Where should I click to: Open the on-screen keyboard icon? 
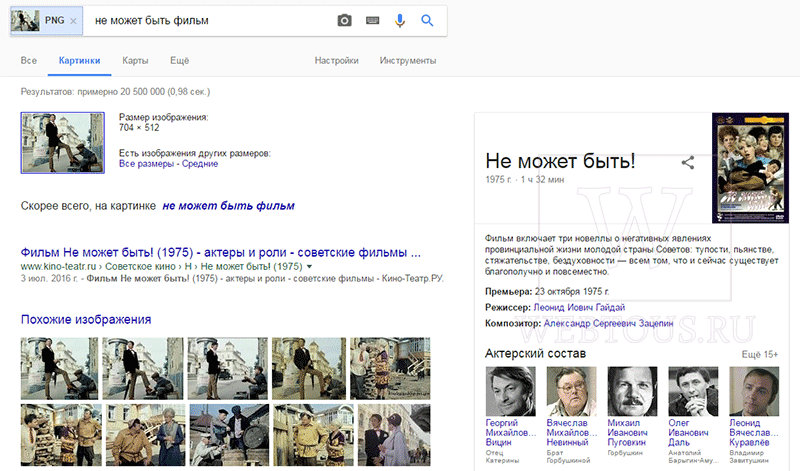click(x=372, y=20)
